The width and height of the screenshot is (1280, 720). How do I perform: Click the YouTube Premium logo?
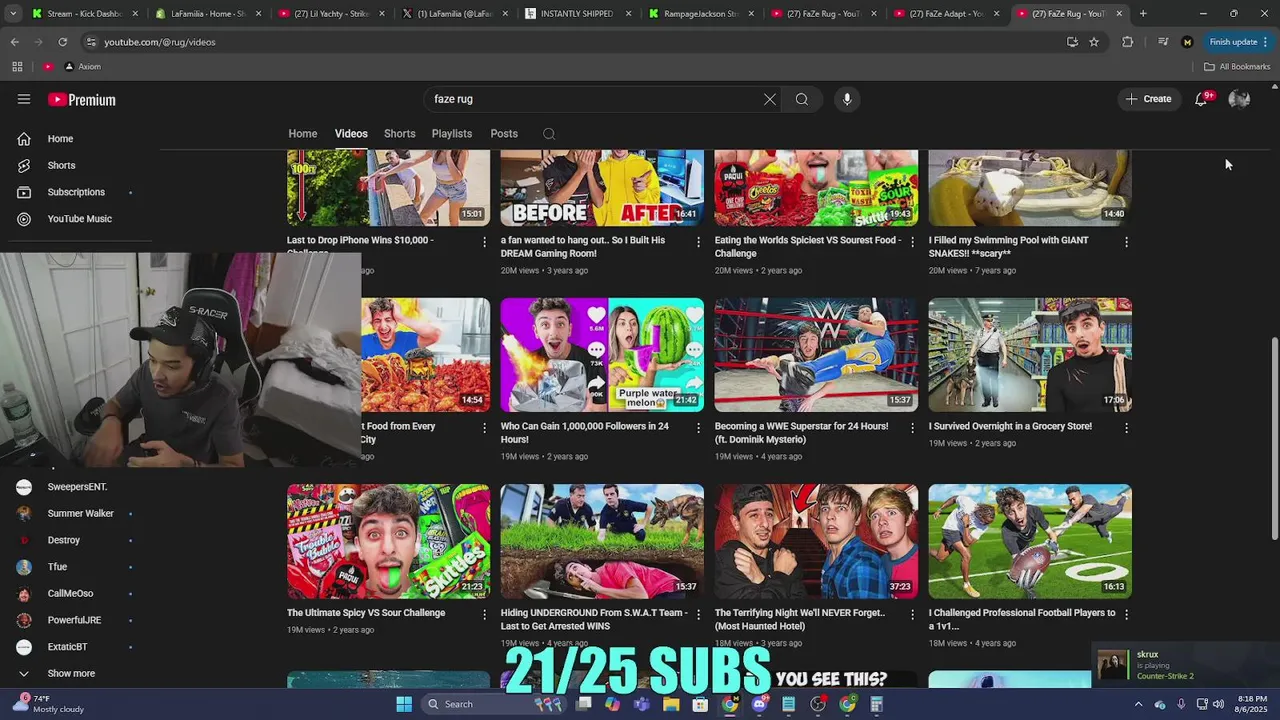coord(82,100)
